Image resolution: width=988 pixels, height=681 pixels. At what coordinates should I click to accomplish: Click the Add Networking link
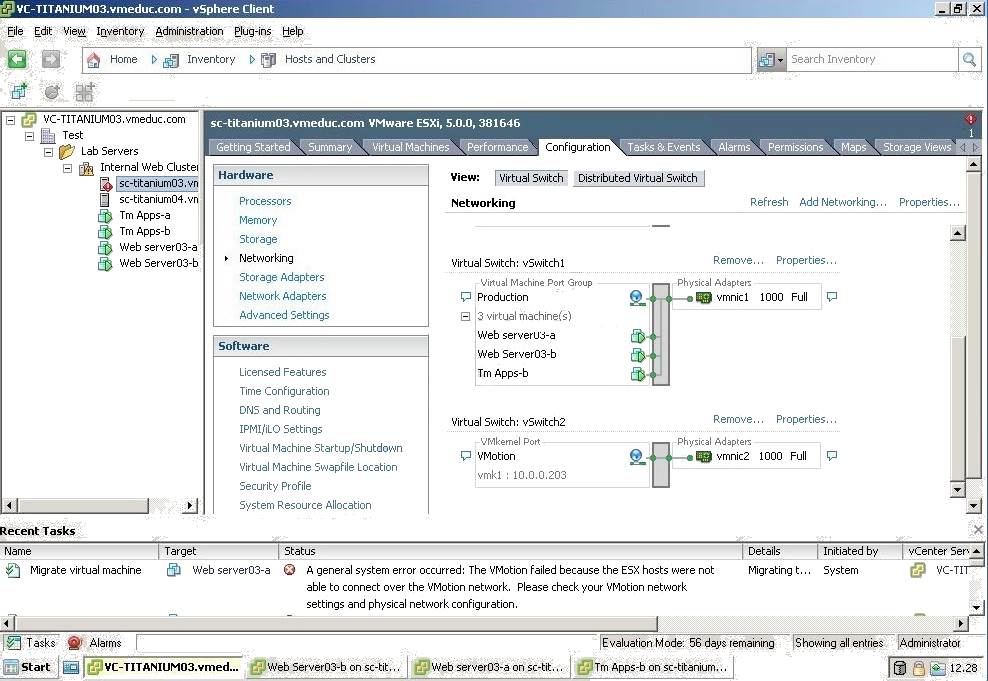[x=842, y=202]
